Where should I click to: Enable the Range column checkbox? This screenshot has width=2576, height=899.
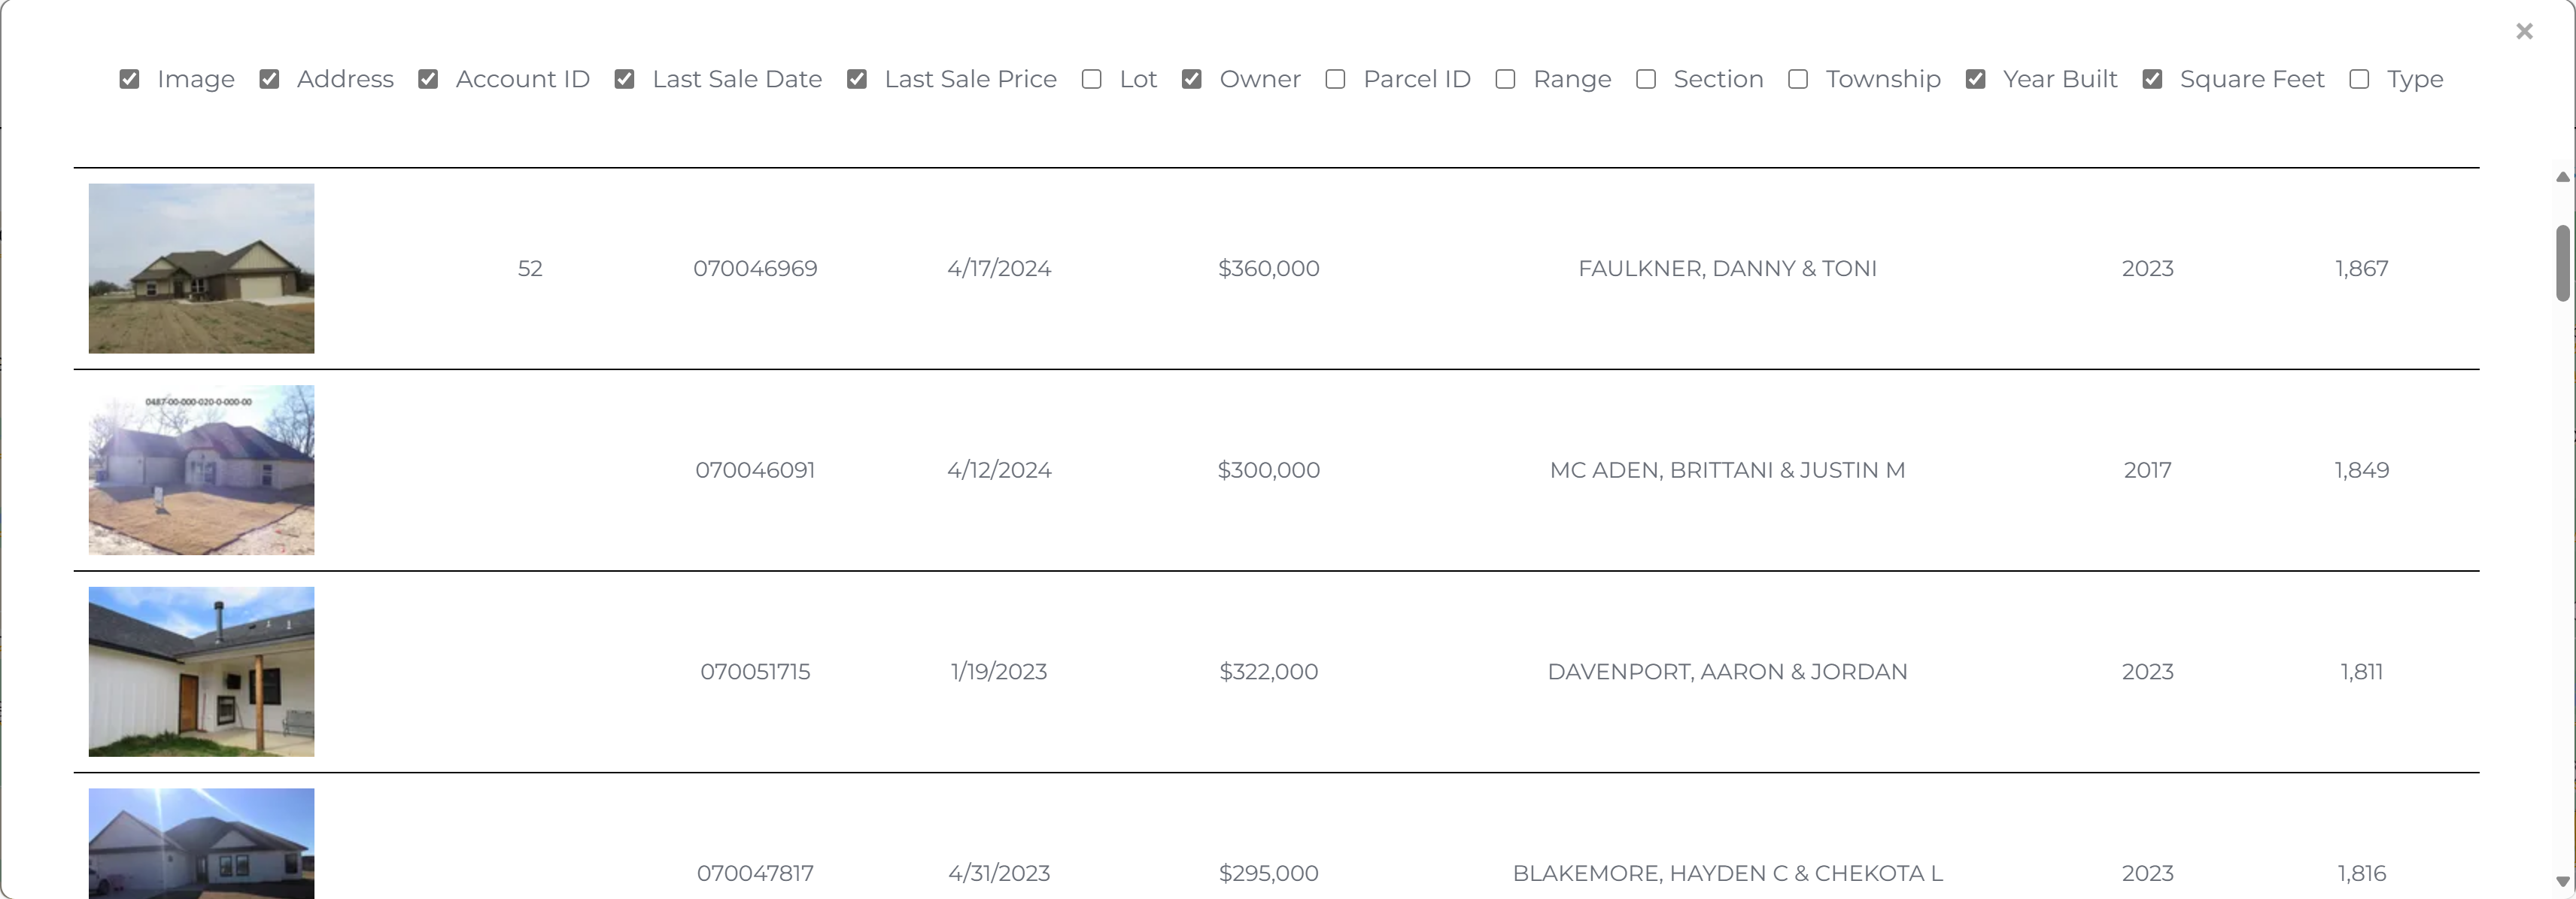tap(1506, 79)
